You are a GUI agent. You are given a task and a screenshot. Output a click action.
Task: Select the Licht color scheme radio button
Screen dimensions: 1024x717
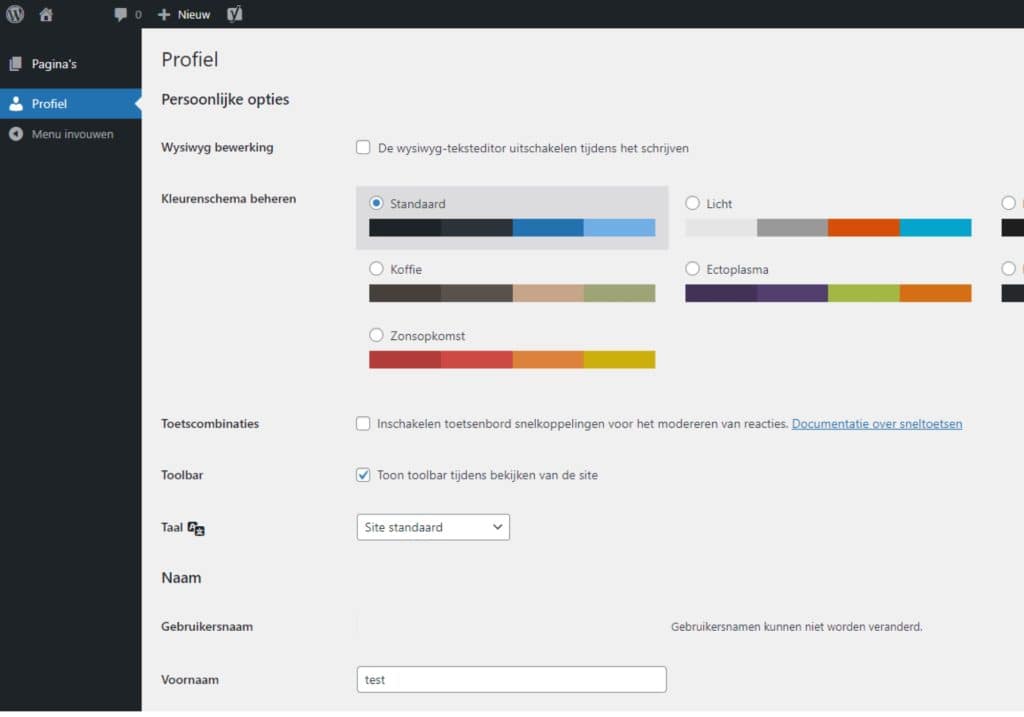click(692, 202)
